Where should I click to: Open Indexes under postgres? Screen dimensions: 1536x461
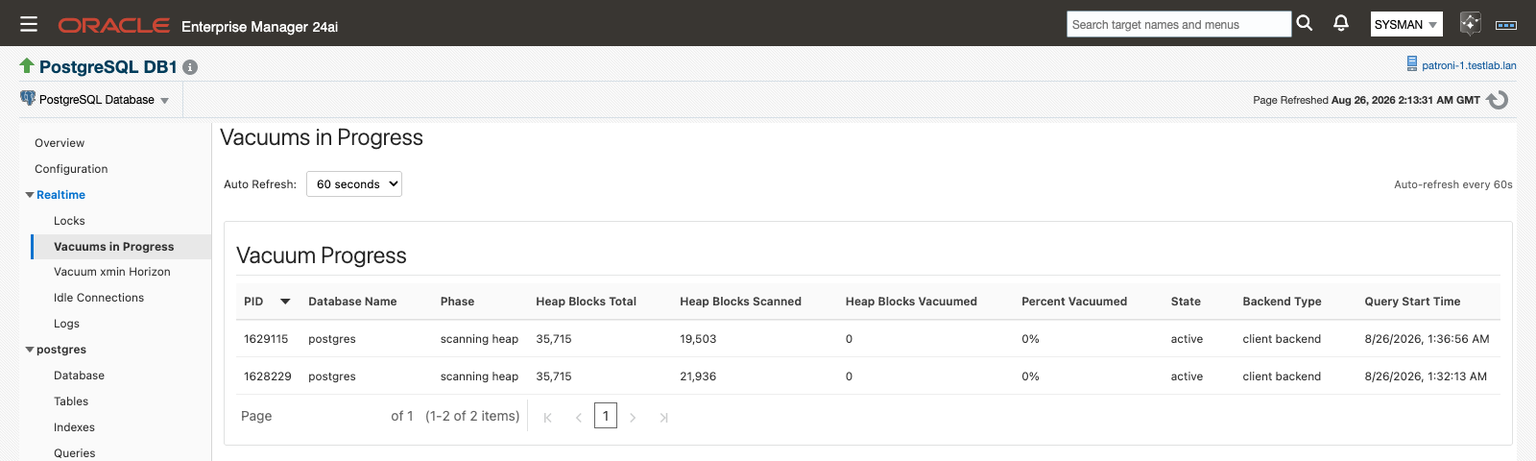point(75,427)
